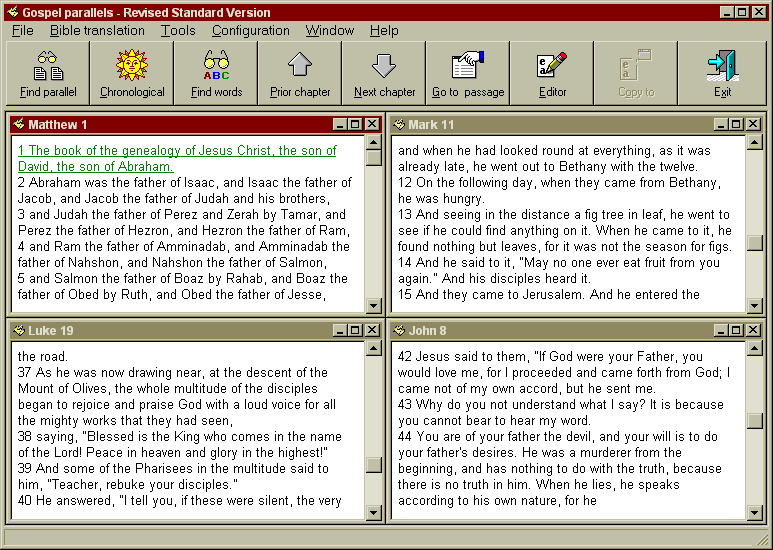Open the Bible translation menu
Image resolution: width=773 pixels, height=550 pixels.
pos(97,31)
